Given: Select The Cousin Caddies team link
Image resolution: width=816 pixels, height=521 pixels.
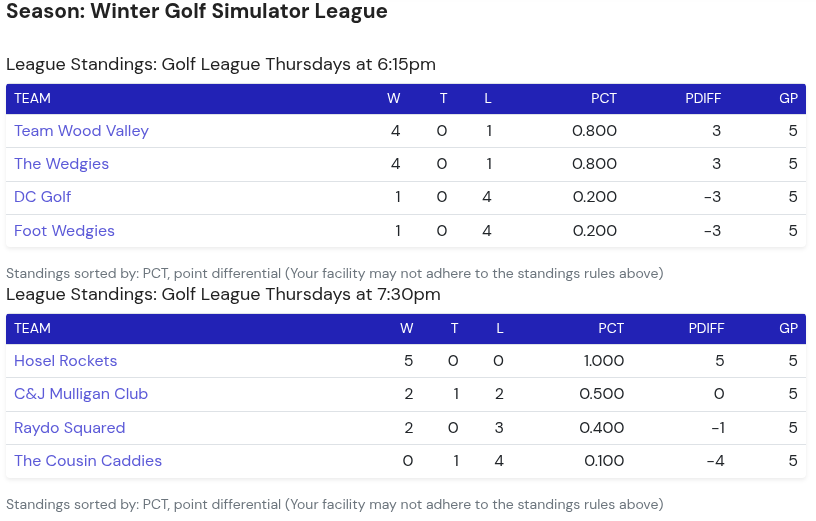Looking at the screenshot, I should tap(88, 461).
